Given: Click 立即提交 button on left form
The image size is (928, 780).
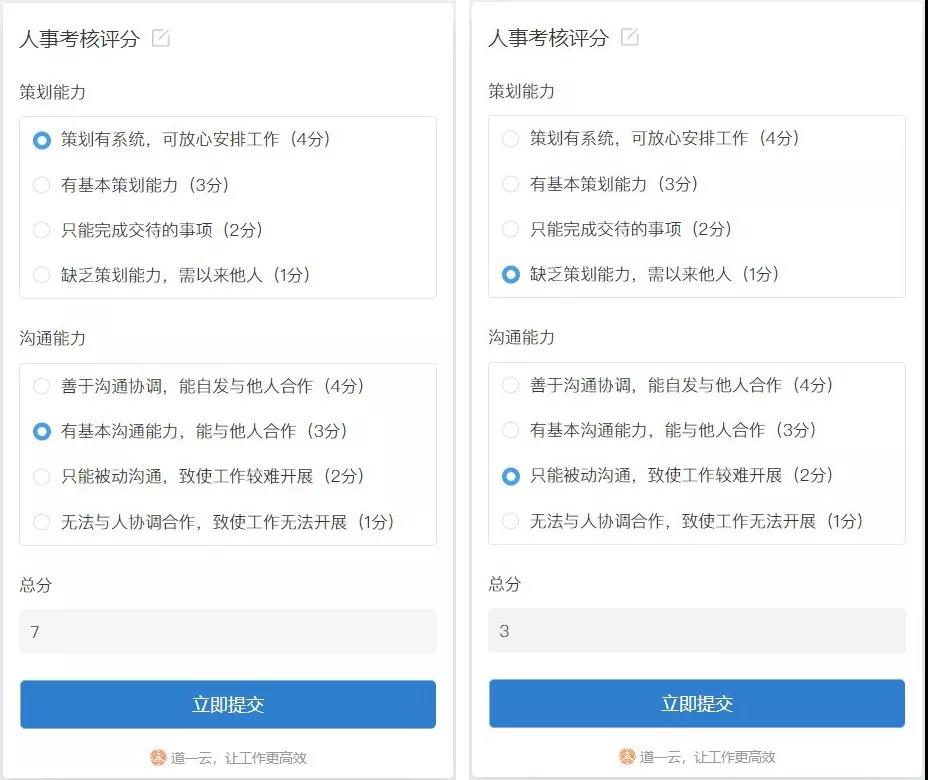Looking at the screenshot, I should [x=228, y=704].
